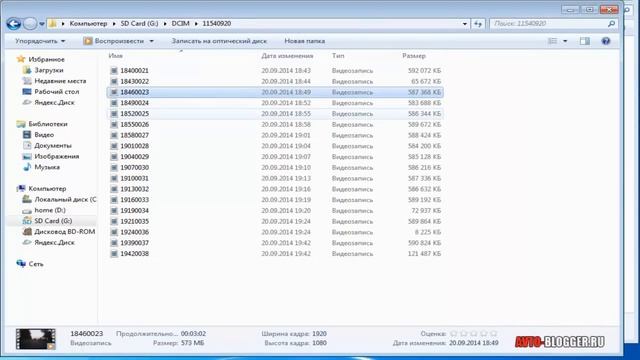This screenshot has height=360, width=640.
Task: Sort by the Тип column header
Action: pos(338,56)
